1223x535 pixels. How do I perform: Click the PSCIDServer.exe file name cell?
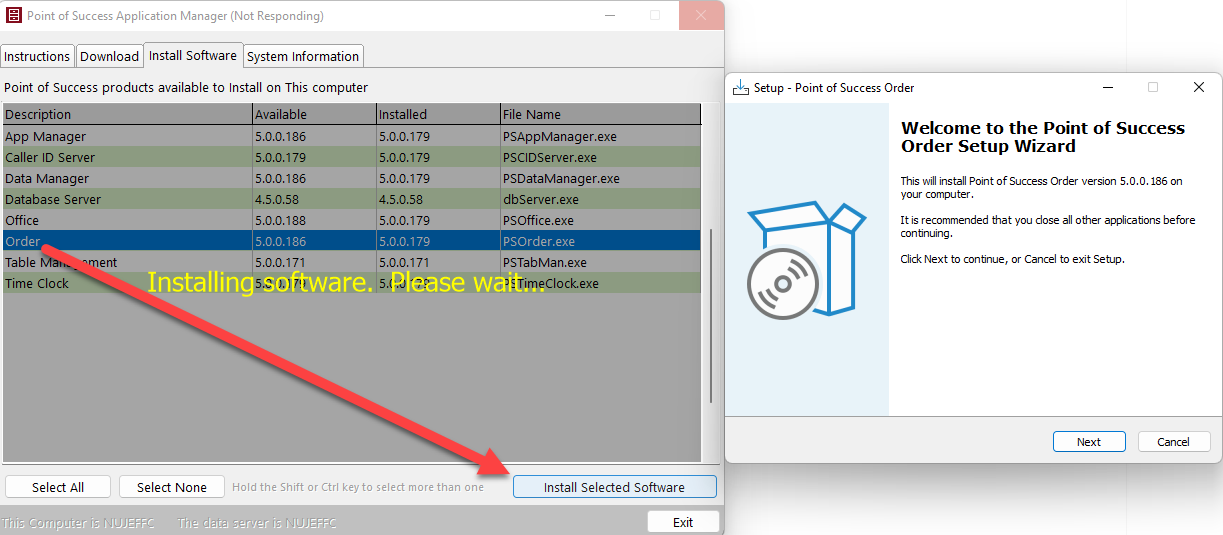coord(601,157)
